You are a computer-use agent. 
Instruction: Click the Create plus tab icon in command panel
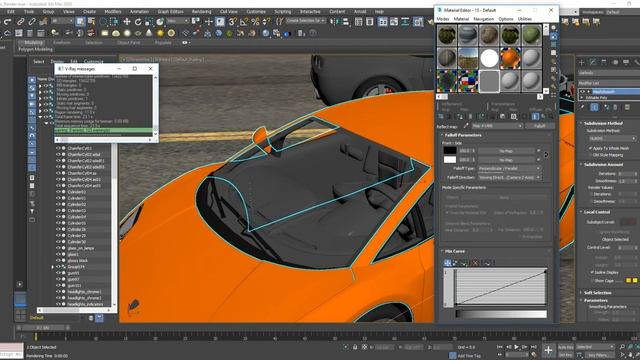click(582, 62)
